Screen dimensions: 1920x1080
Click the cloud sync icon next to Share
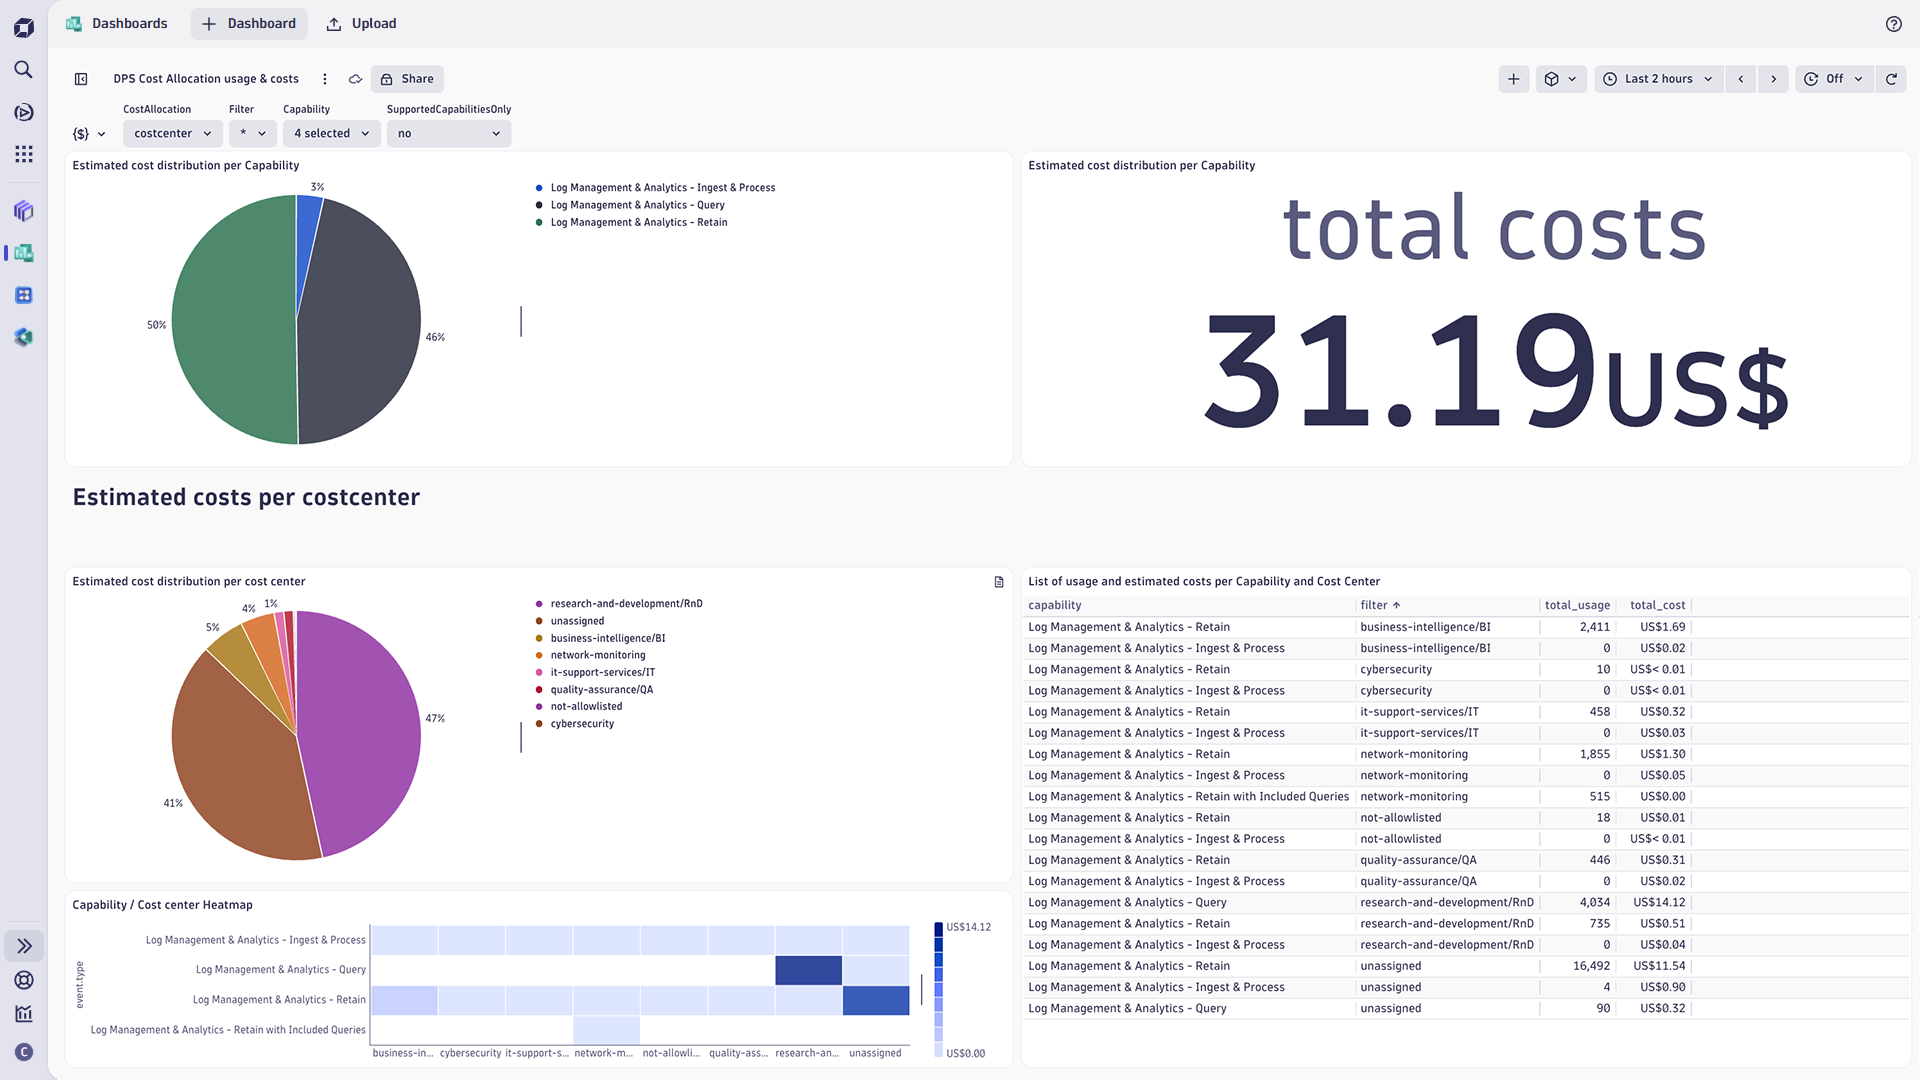point(355,78)
